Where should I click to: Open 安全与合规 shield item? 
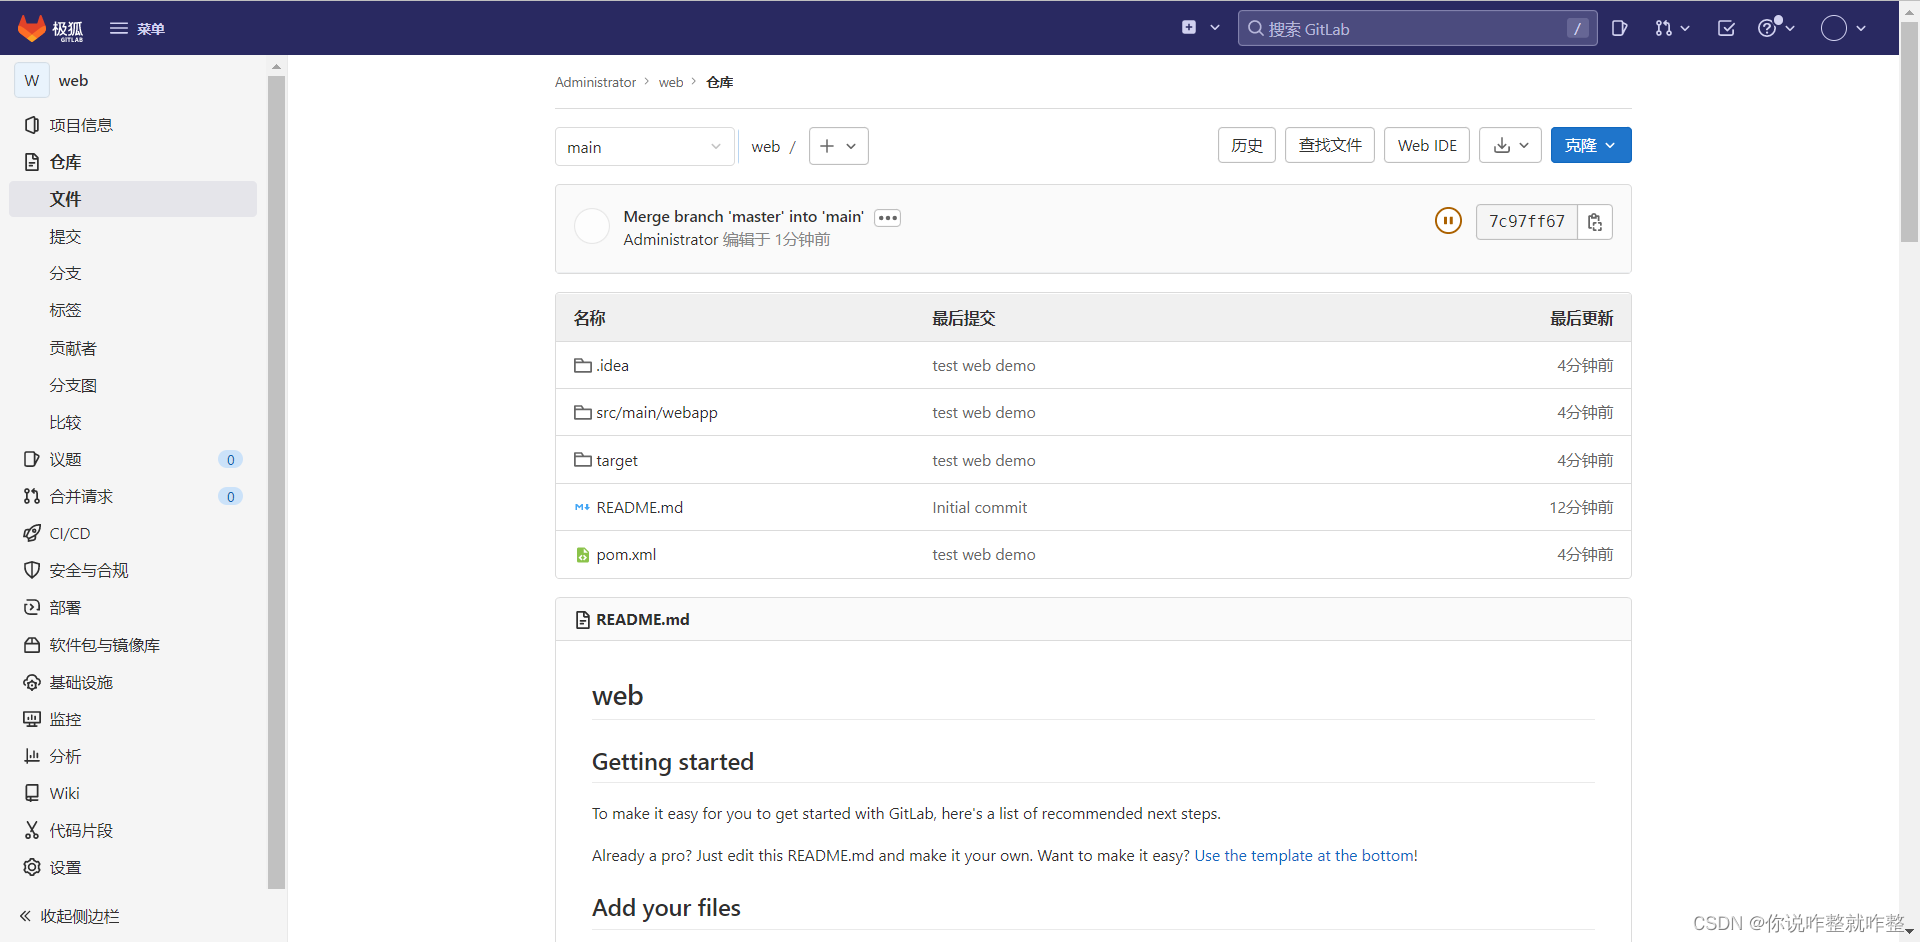132,570
